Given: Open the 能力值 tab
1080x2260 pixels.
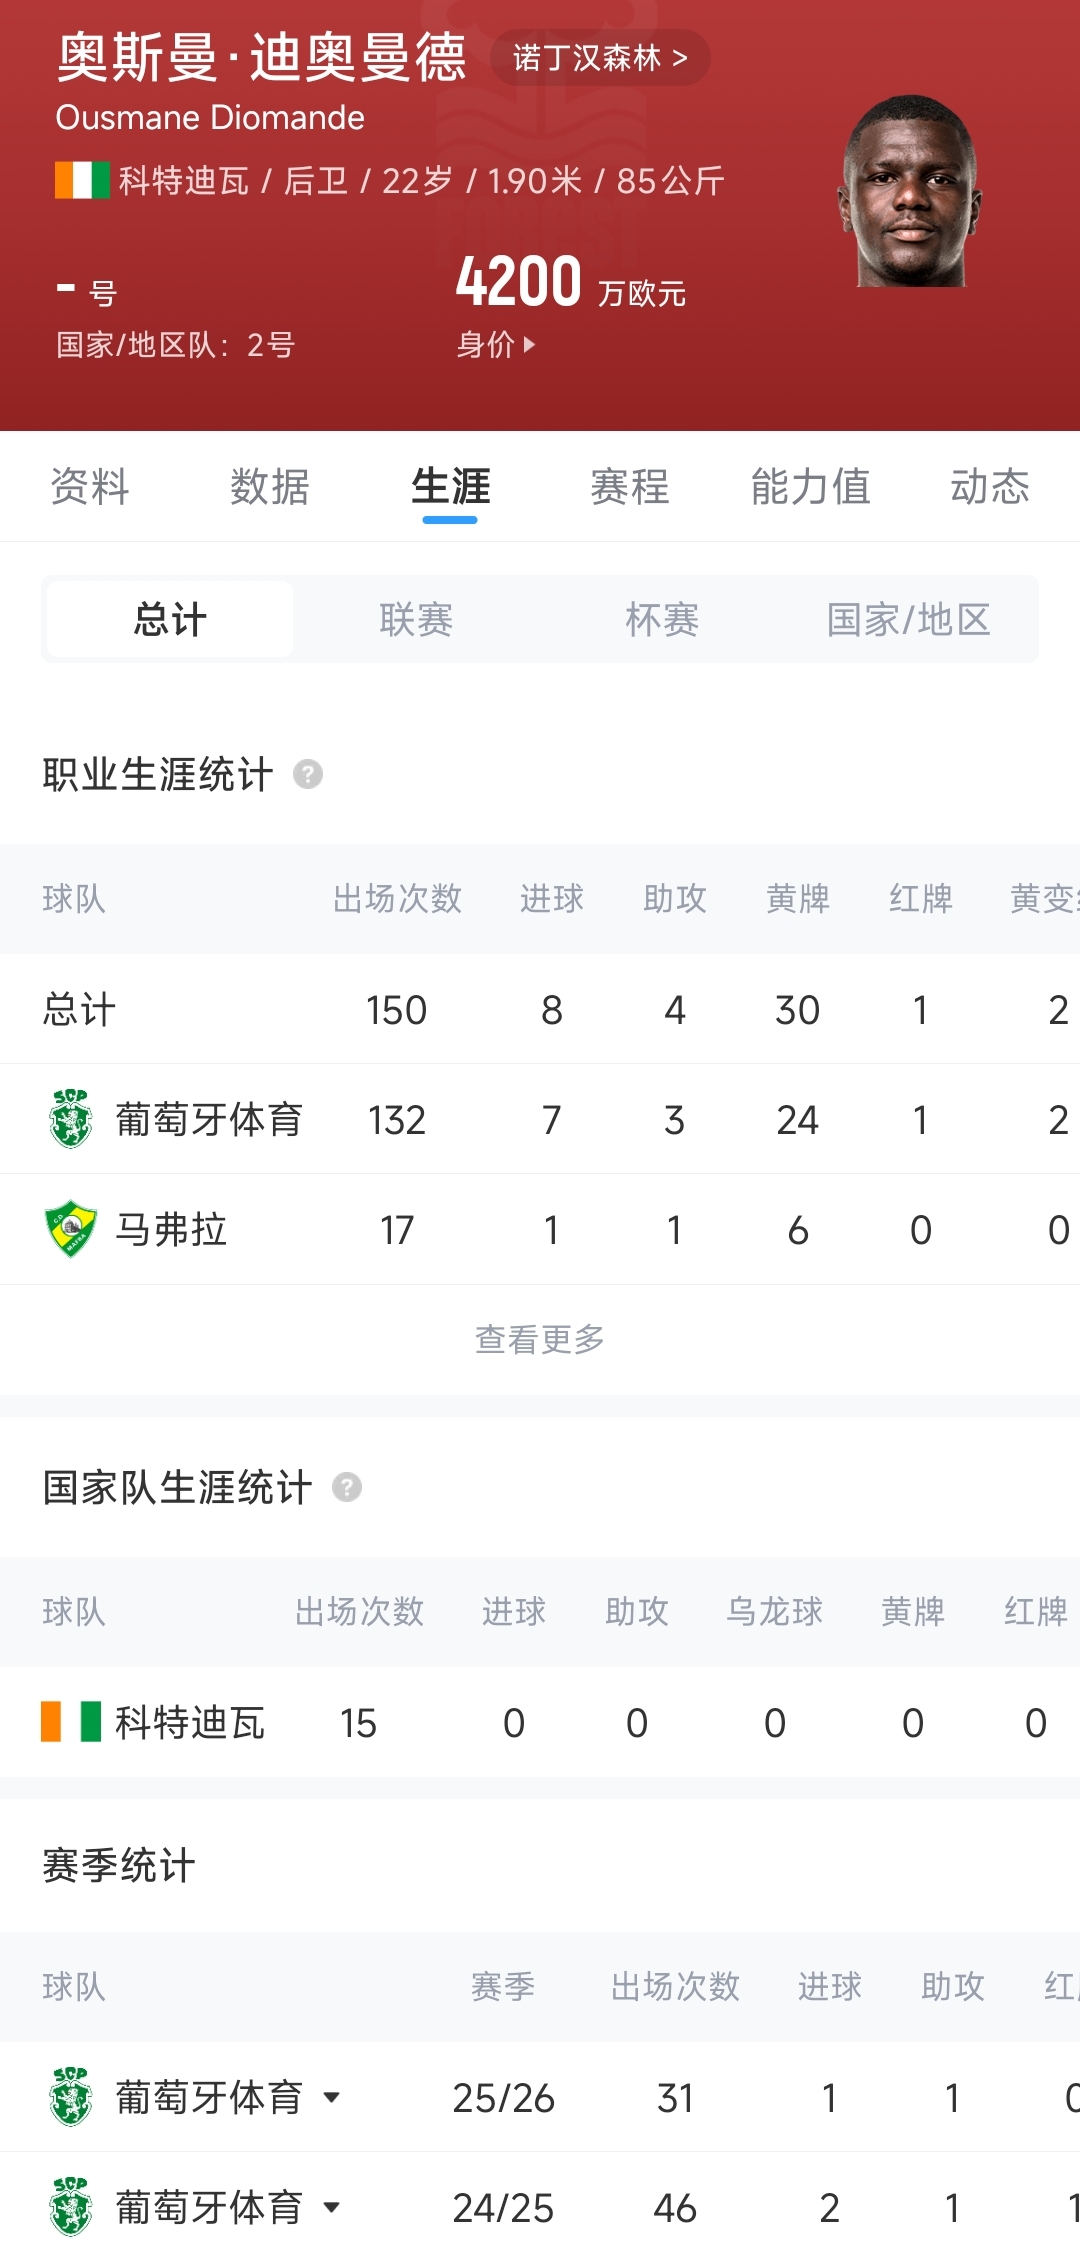Looking at the screenshot, I should click(810, 487).
